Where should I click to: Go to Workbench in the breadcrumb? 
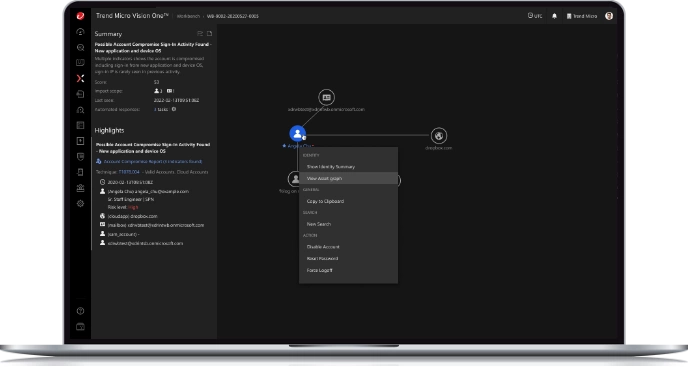(x=188, y=16)
